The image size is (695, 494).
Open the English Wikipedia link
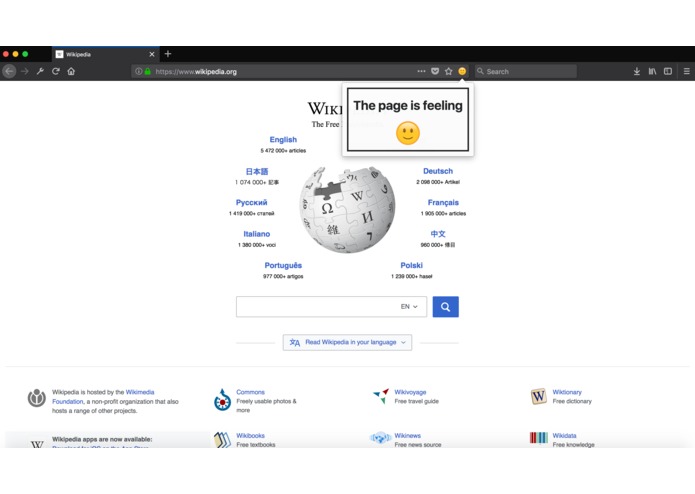tap(283, 140)
